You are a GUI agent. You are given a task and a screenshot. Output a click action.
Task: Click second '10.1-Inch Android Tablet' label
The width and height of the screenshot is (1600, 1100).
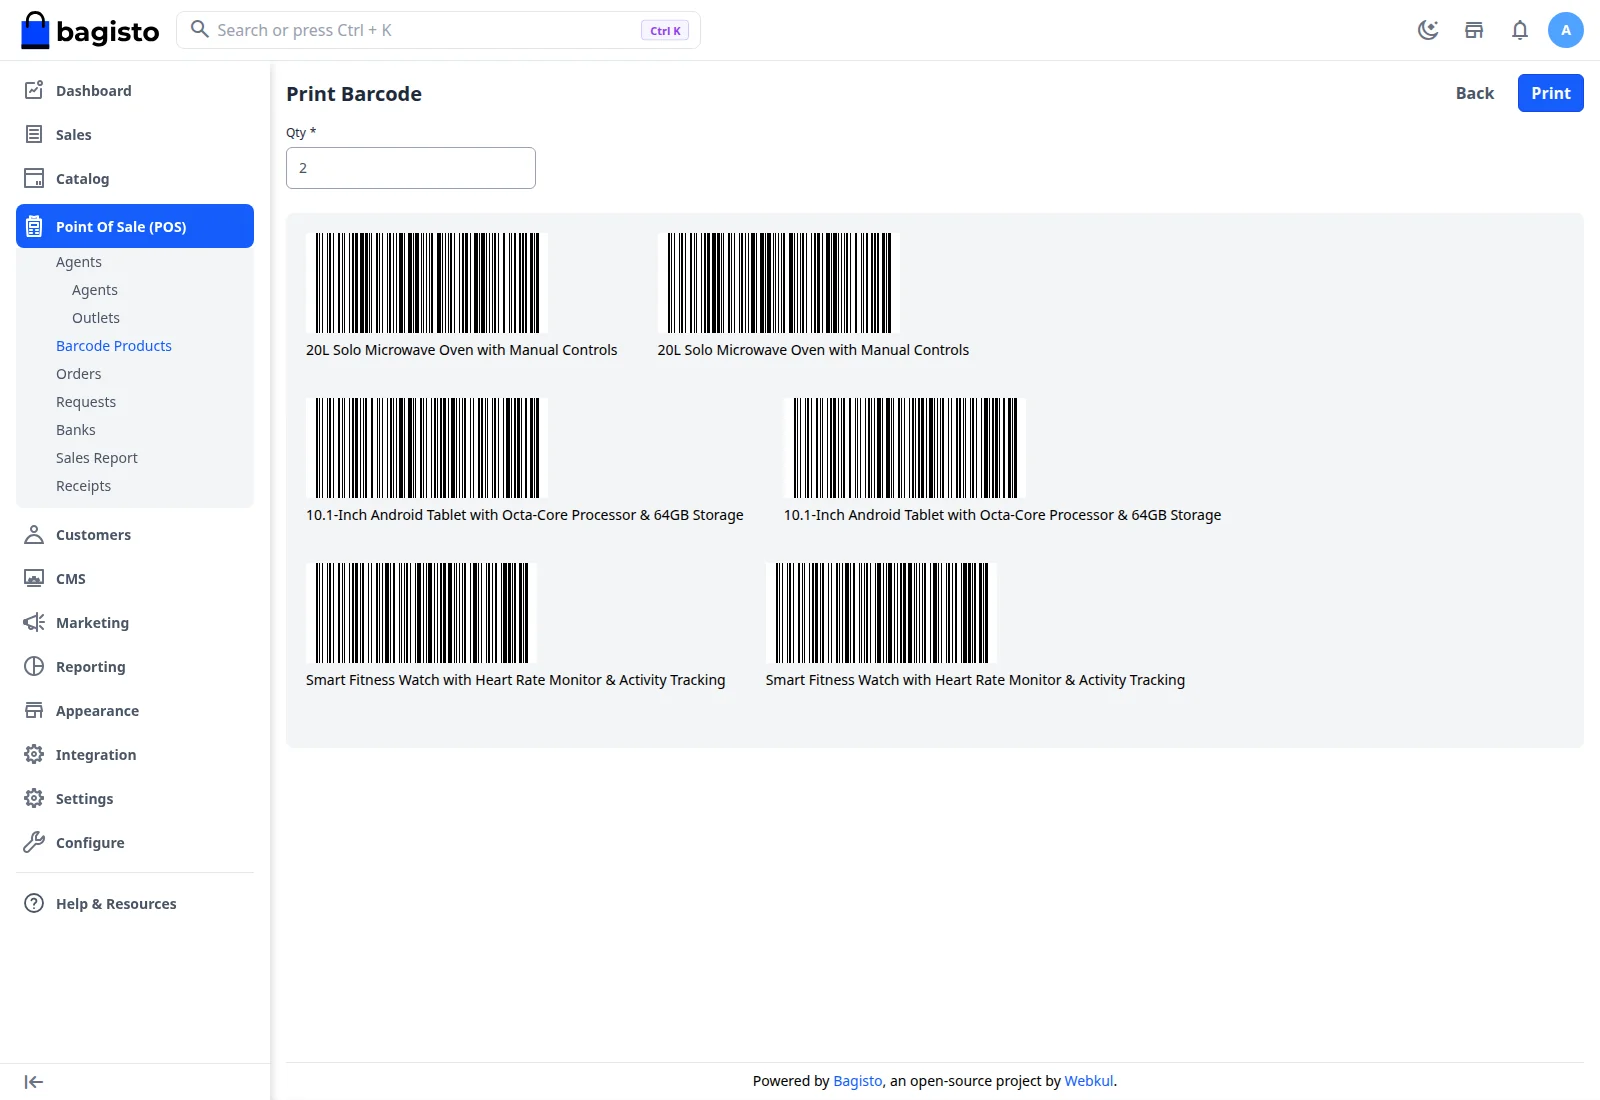pyautogui.click(x=1003, y=515)
